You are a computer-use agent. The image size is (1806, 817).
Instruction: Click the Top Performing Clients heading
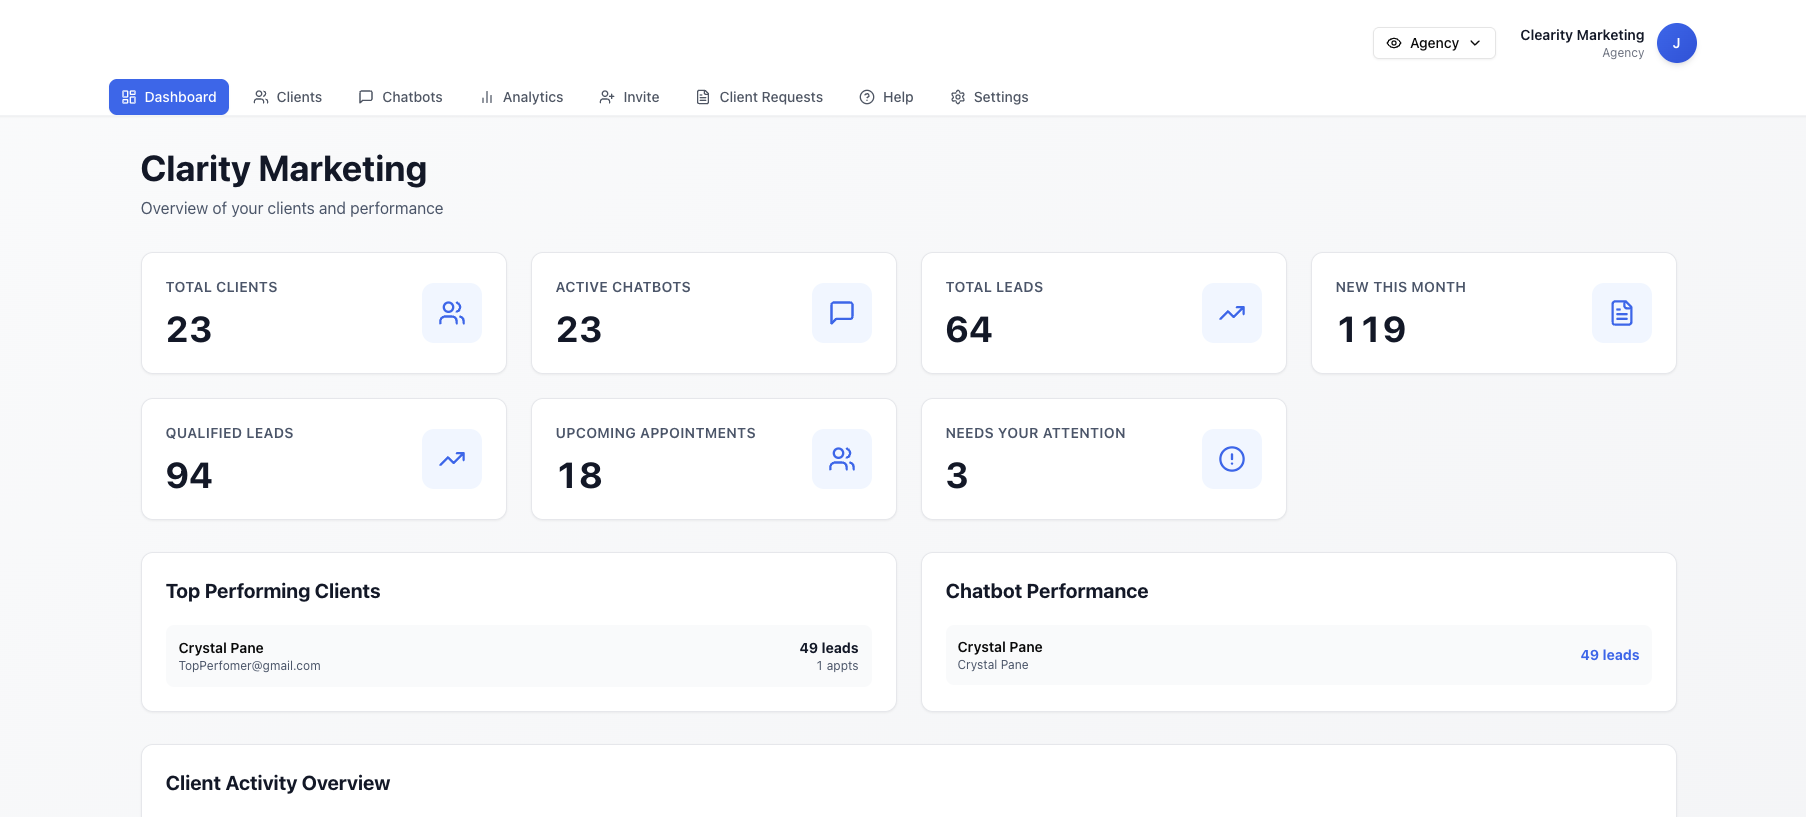tap(273, 591)
